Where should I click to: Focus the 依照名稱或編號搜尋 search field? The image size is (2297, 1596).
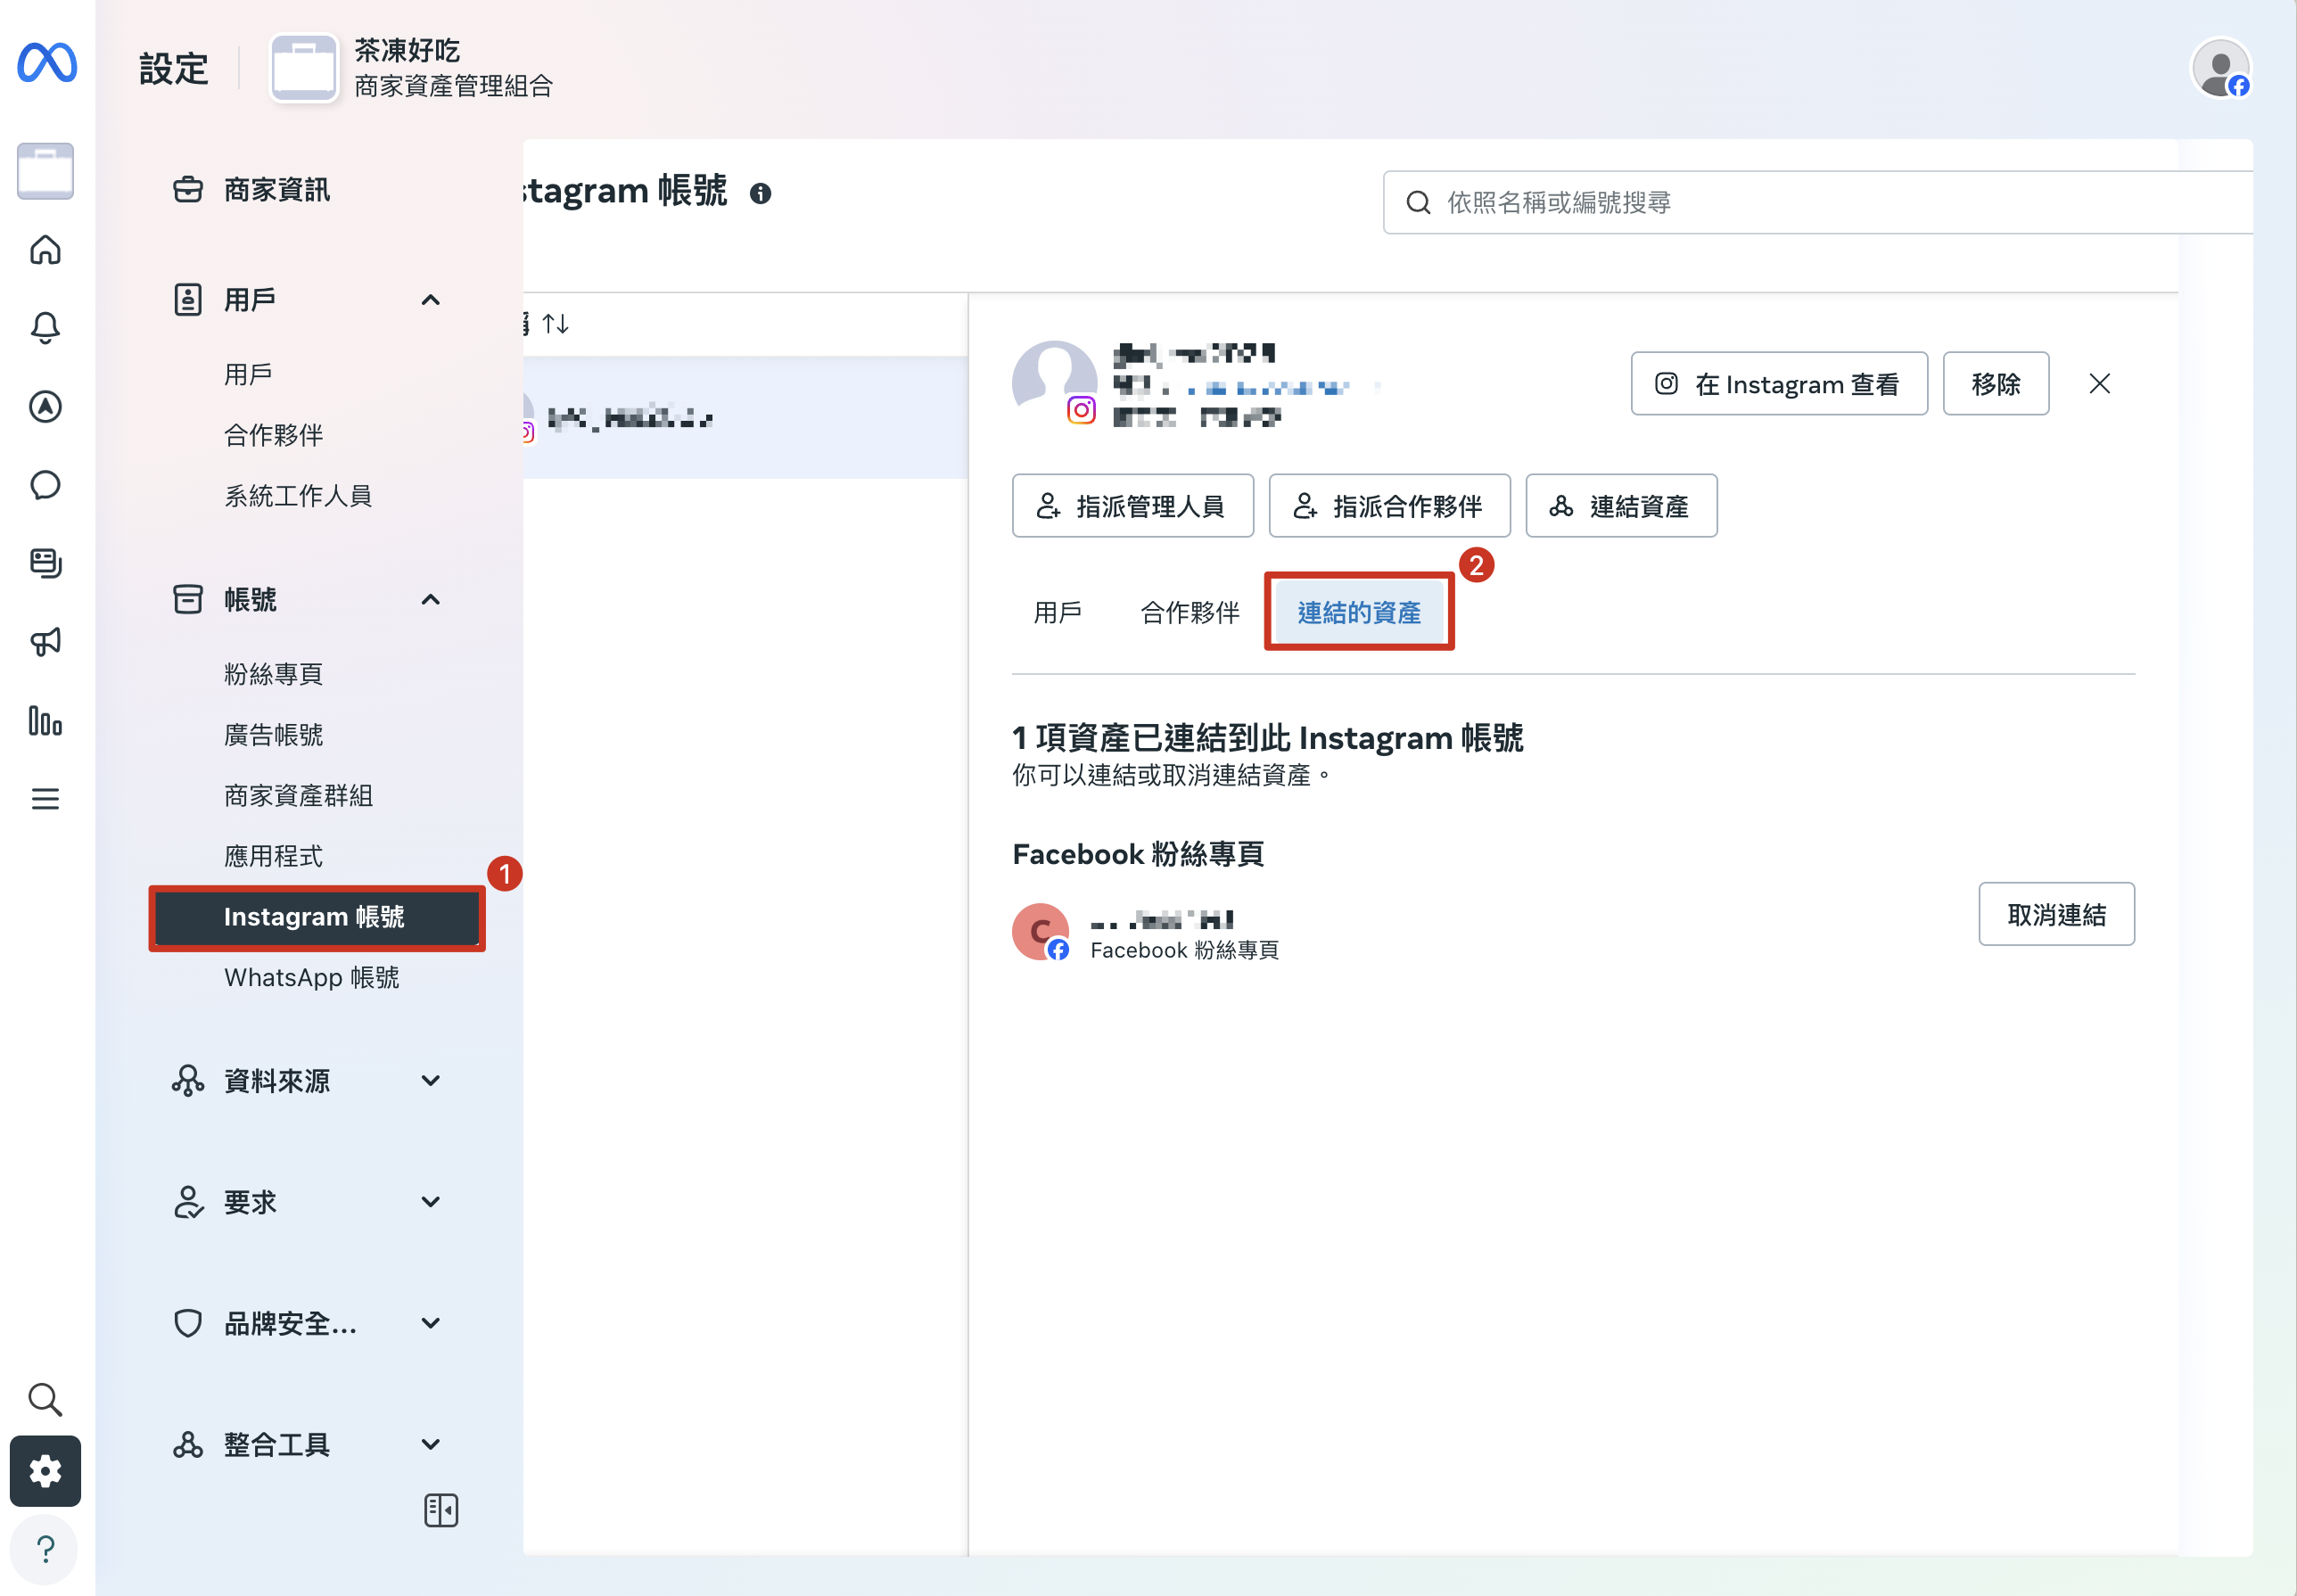tap(1817, 202)
